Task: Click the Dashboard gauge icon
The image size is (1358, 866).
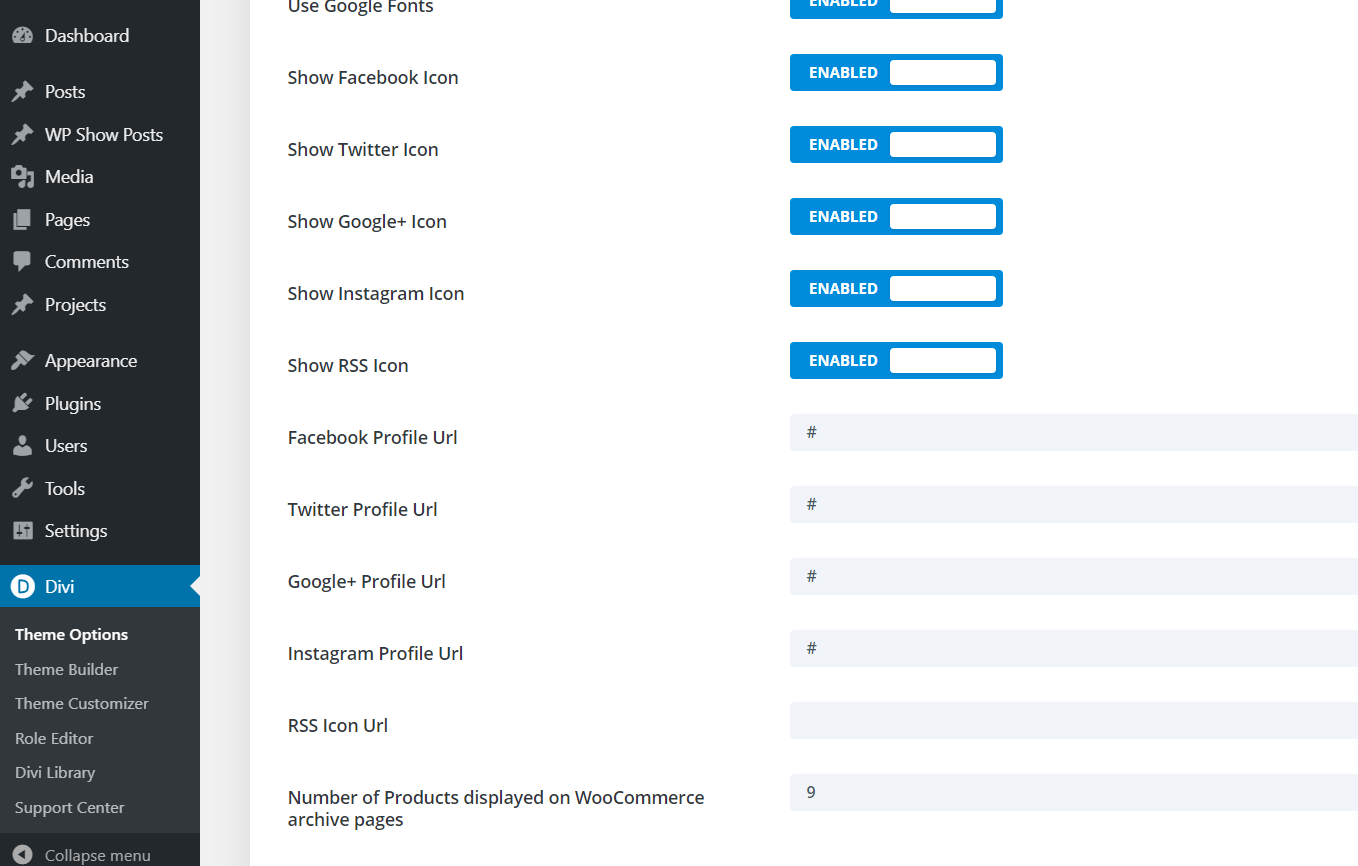Action: click(22, 36)
